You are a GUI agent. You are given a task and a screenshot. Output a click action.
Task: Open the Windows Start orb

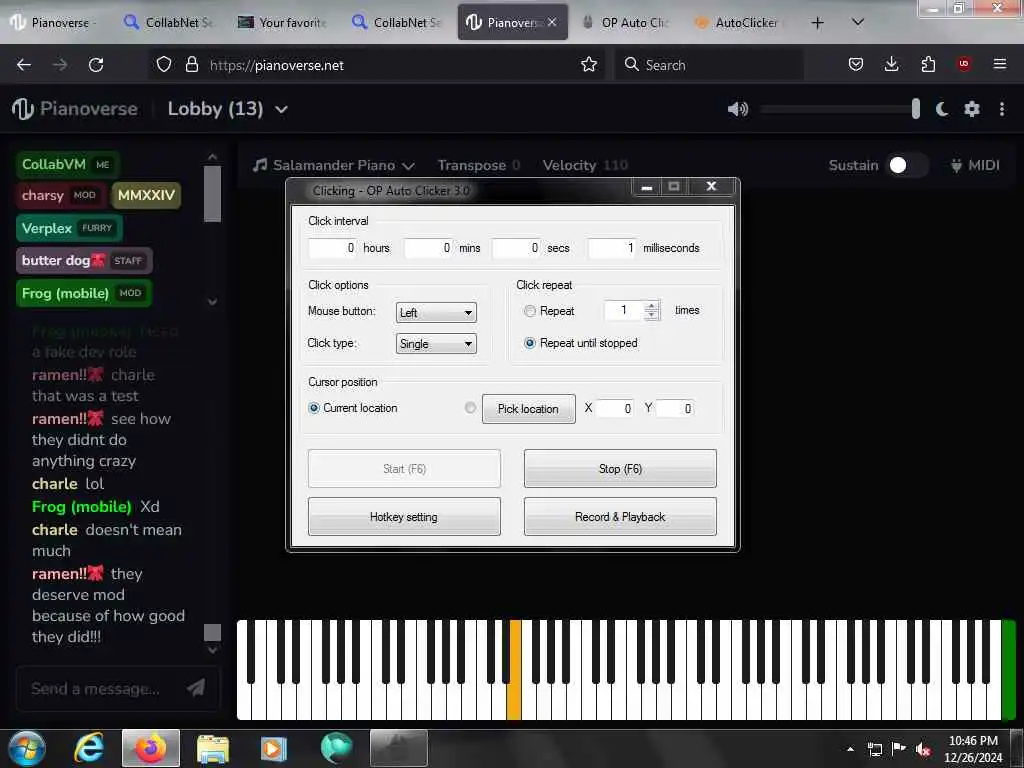click(x=26, y=748)
